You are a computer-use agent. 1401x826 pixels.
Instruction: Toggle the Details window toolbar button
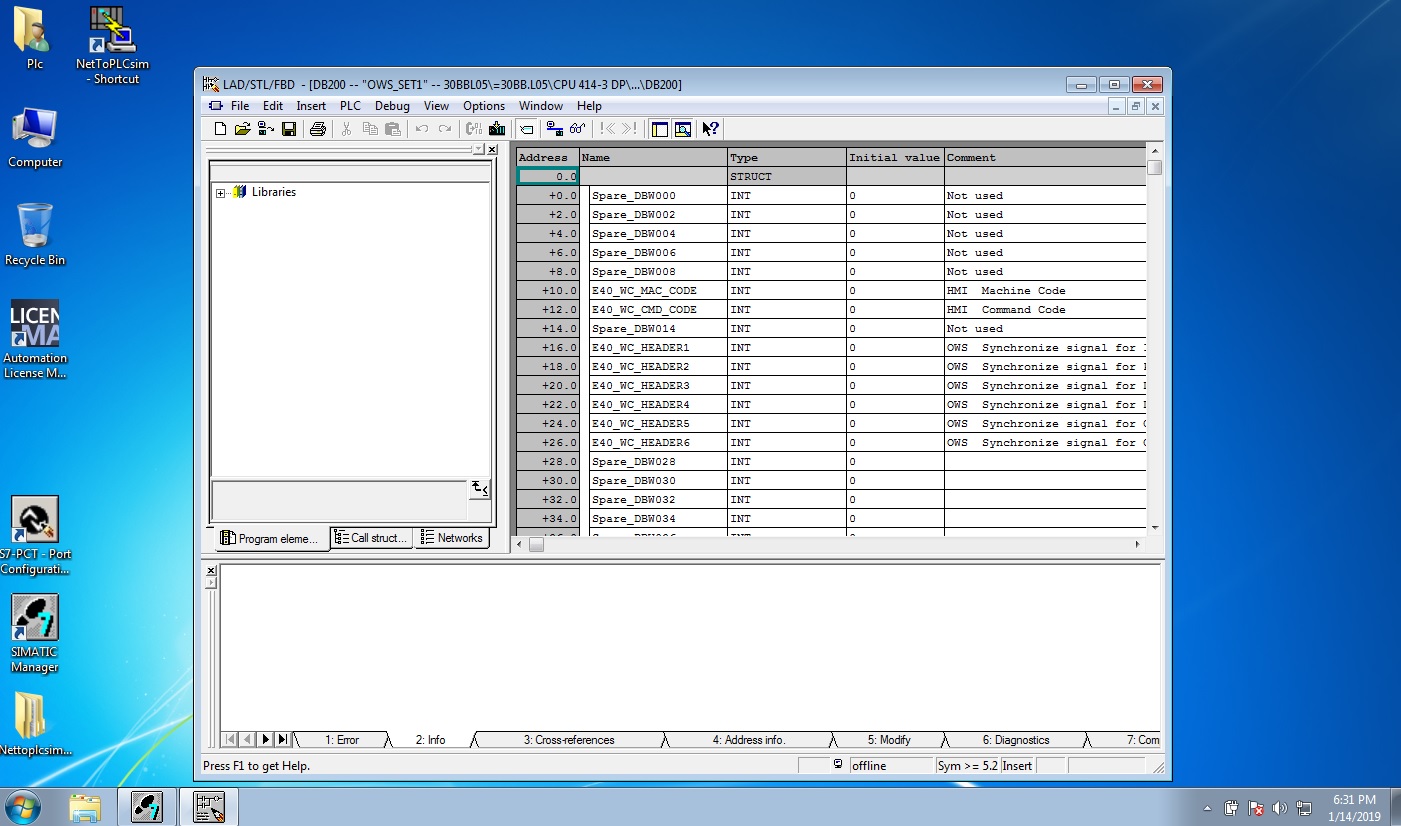(x=683, y=129)
